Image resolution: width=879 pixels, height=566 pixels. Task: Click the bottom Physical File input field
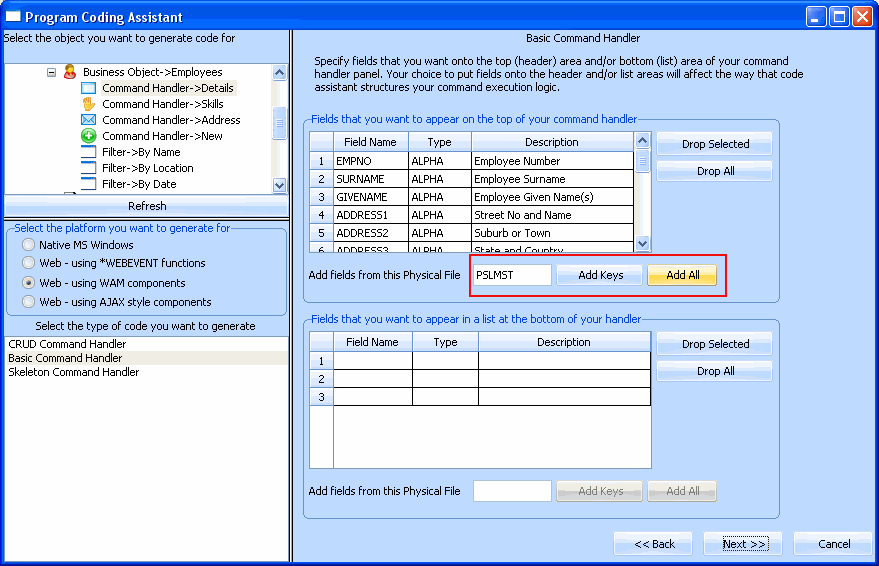coord(511,491)
